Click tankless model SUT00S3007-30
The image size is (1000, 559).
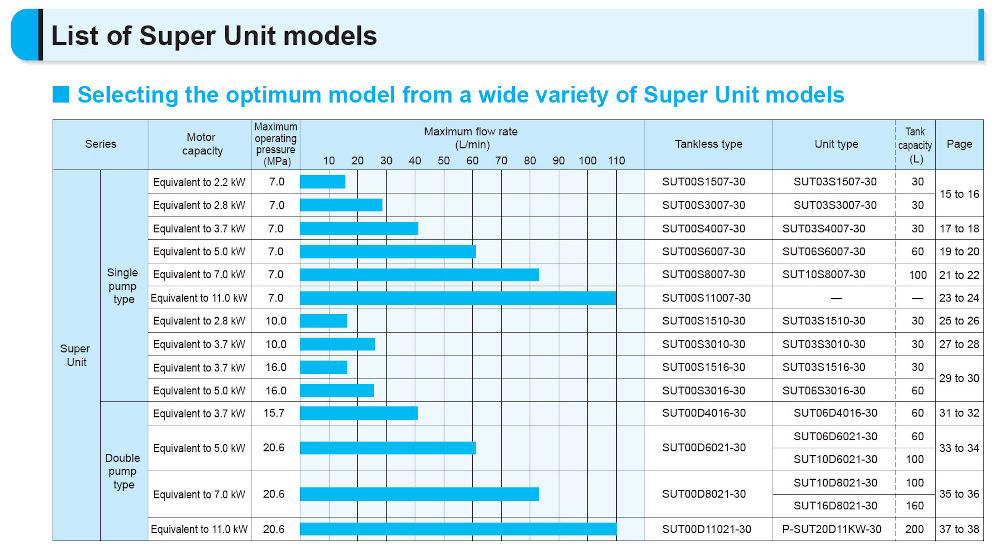pos(703,205)
